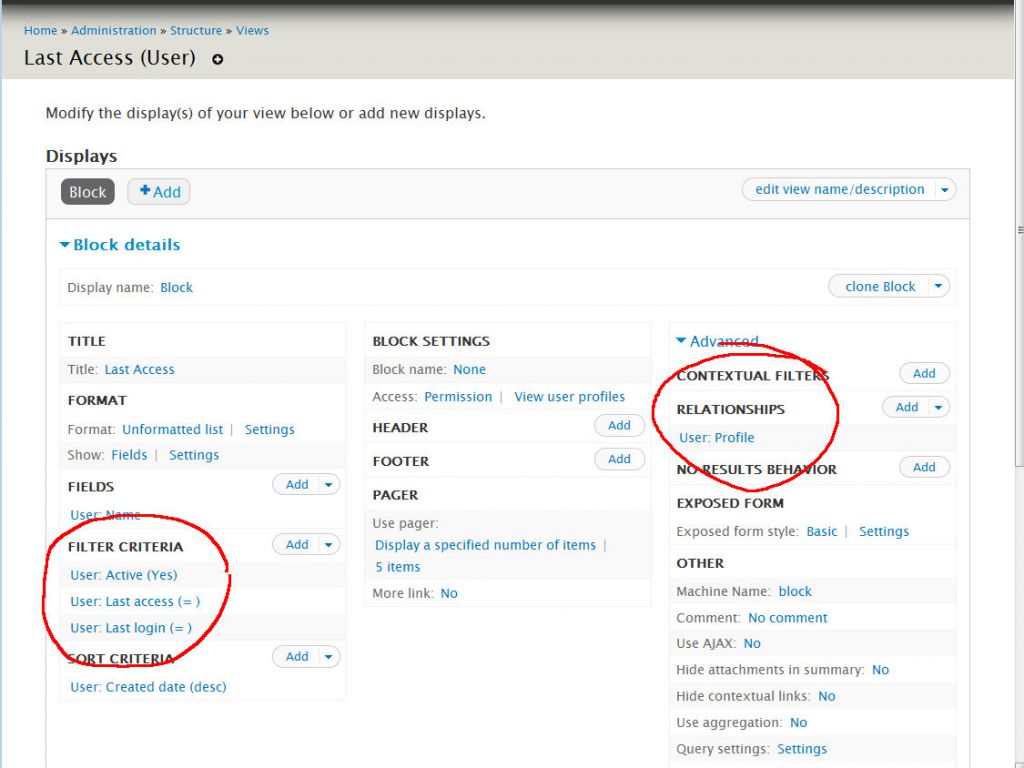Go to Administration in the breadcrumb
Image resolution: width=1024 pixels, height=768 pixels.
point(114,31)
